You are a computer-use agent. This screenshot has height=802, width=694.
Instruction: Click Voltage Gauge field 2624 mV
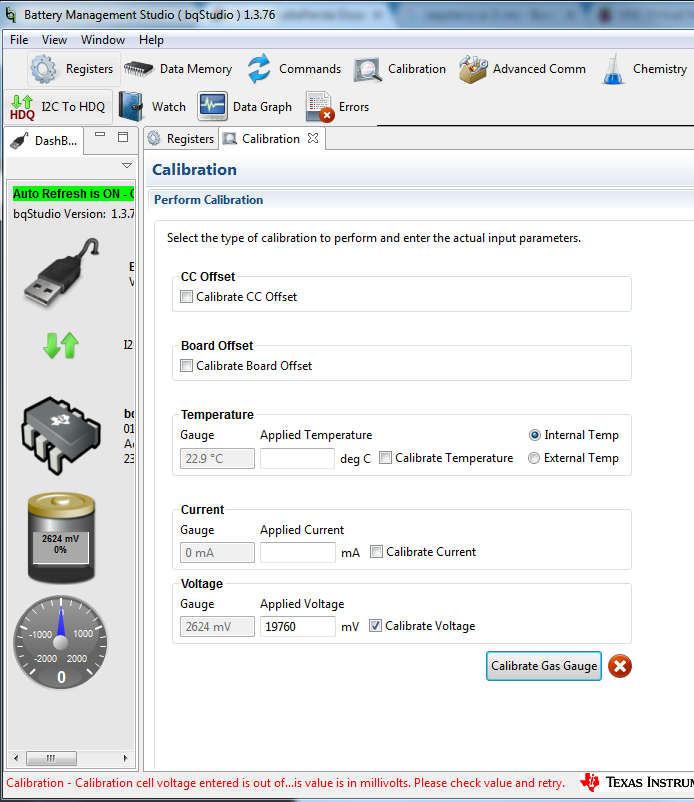tap(217, 627)
